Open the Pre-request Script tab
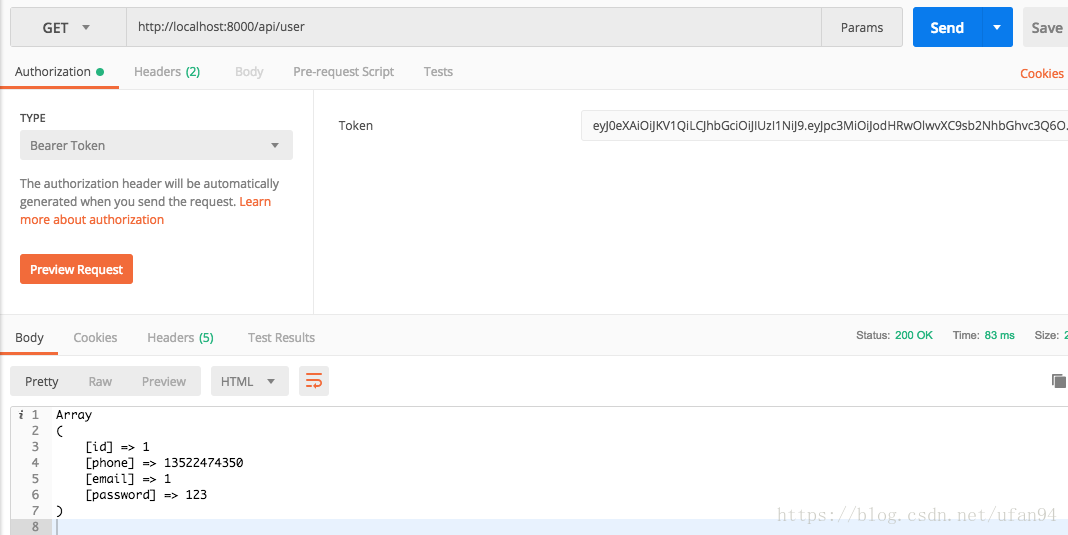 pyautogui.click(x=343, y=72)
